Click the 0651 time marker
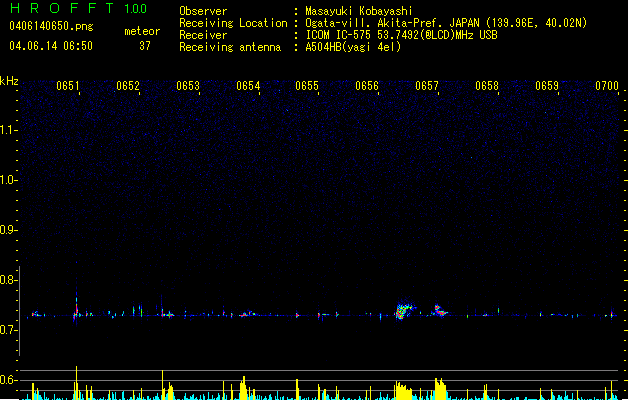This screenshot has height=400, width=629. (68, 86)
